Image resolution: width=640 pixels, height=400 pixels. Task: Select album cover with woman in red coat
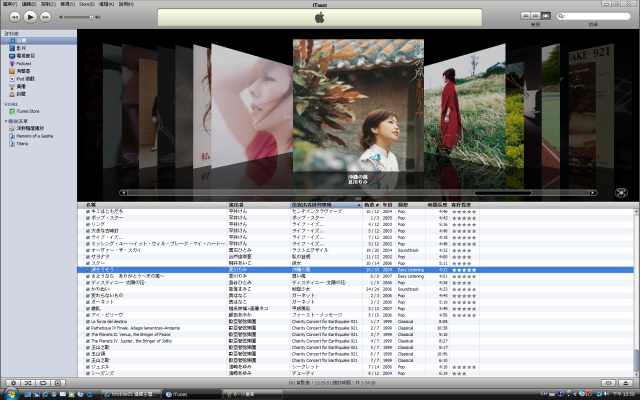tap(464, 105)
